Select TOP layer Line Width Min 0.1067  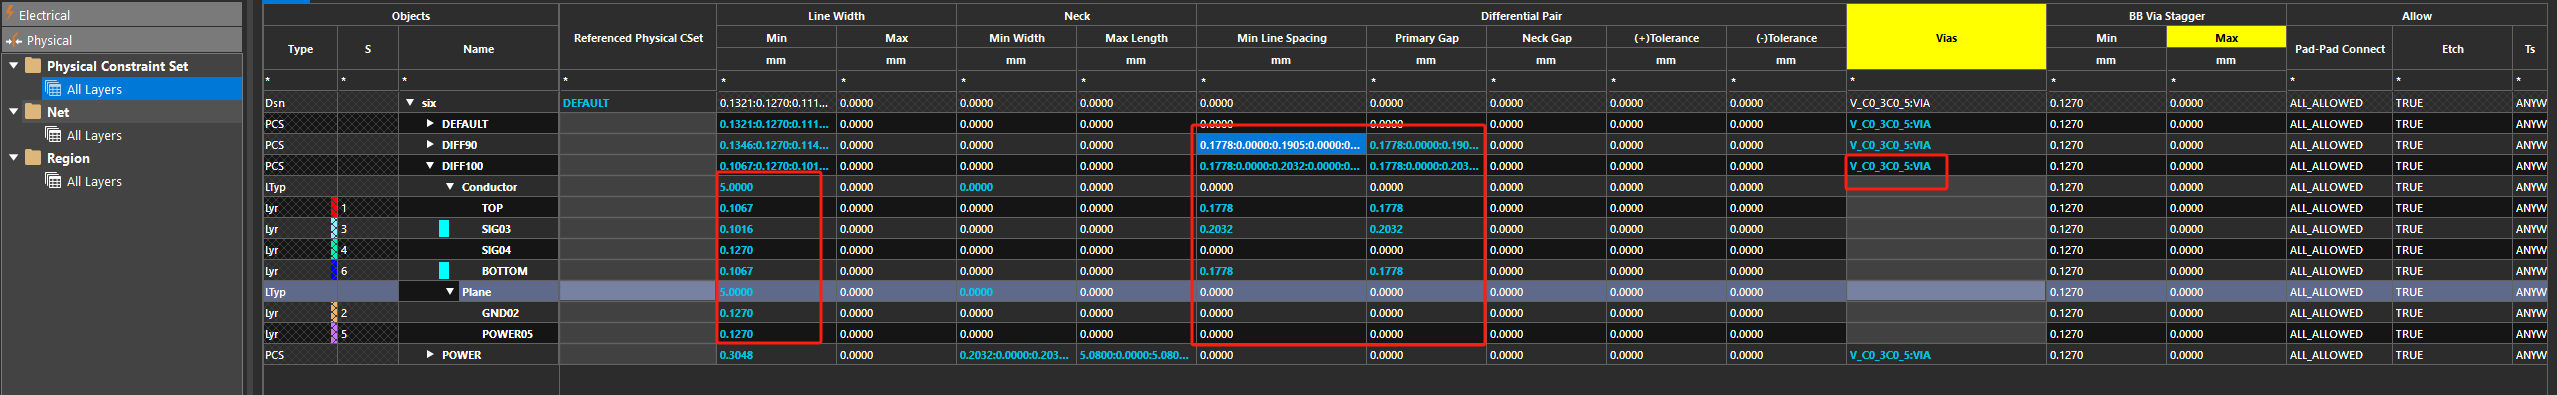click(x=776, y=207)
